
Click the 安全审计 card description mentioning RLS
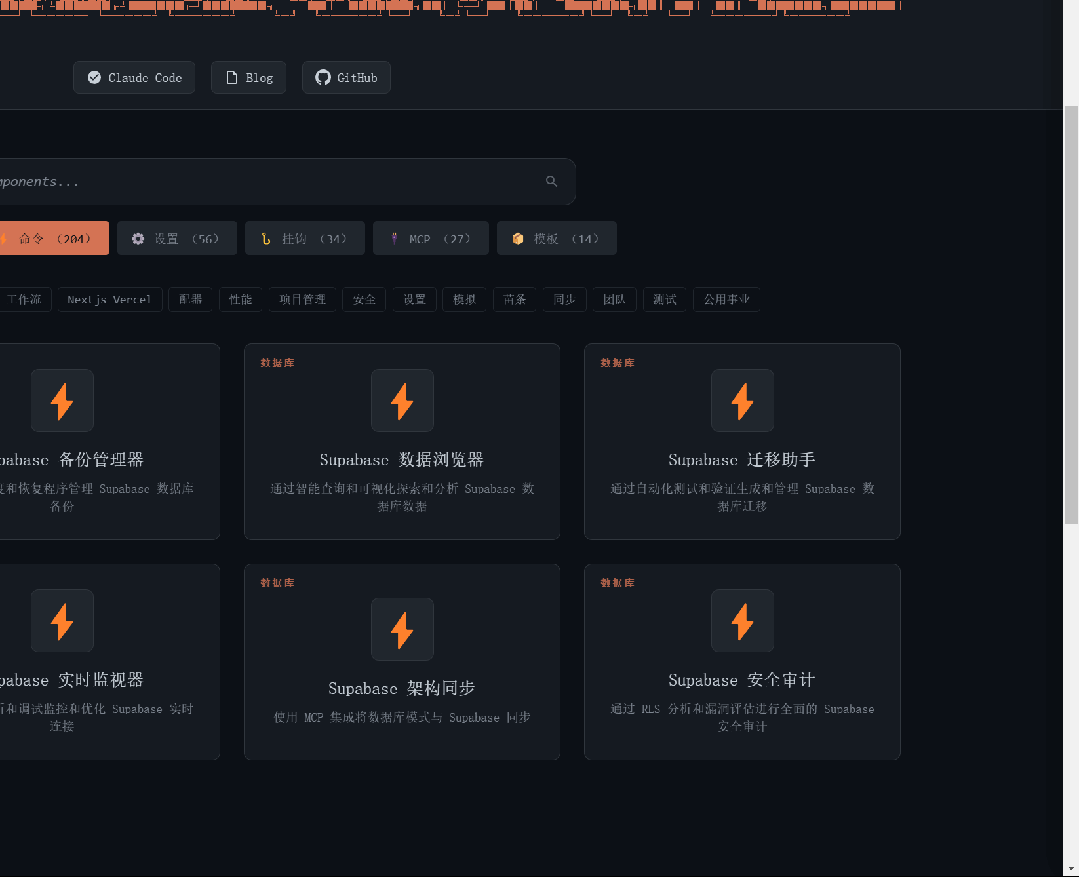pyautogui.click(x=742, y=717)
